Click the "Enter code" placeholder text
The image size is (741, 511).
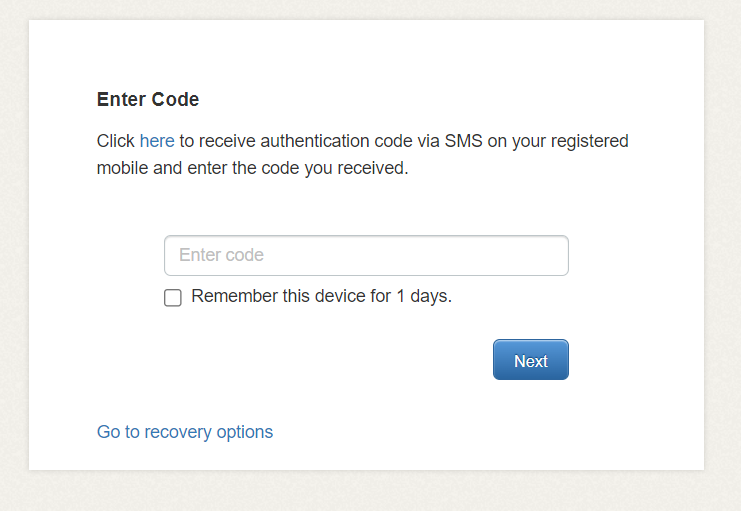(x=222, y=255)
